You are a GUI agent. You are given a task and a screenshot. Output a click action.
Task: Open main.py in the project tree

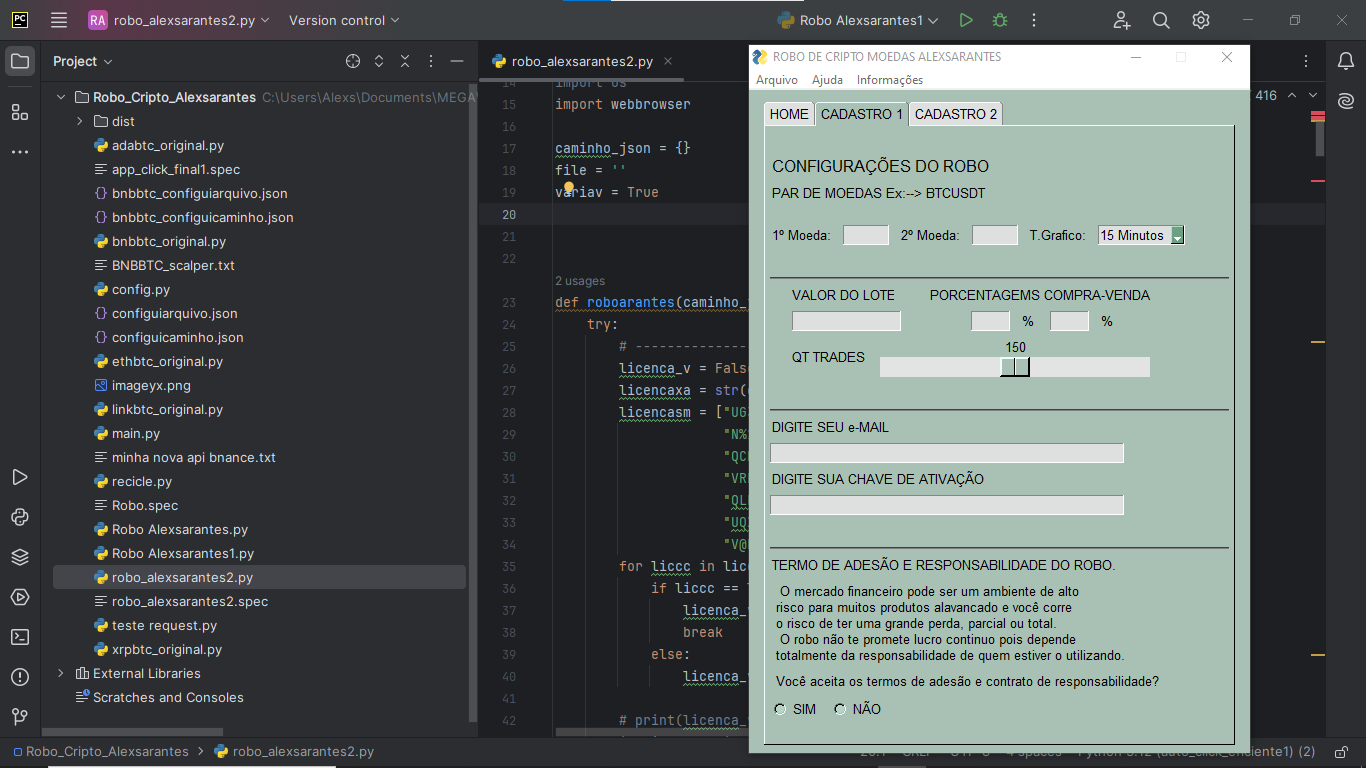coord(135,433)
